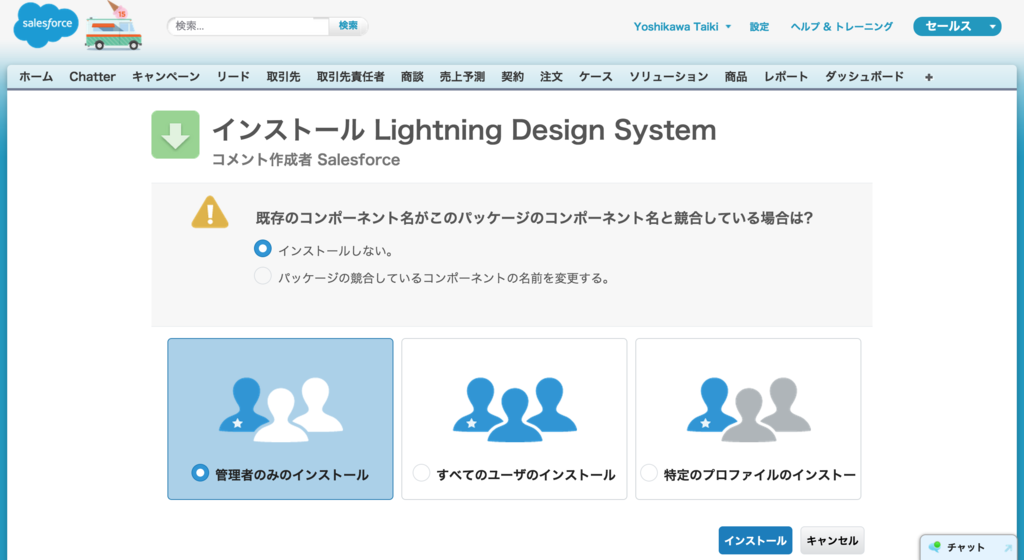Open the 売上予測 tab

462,77
